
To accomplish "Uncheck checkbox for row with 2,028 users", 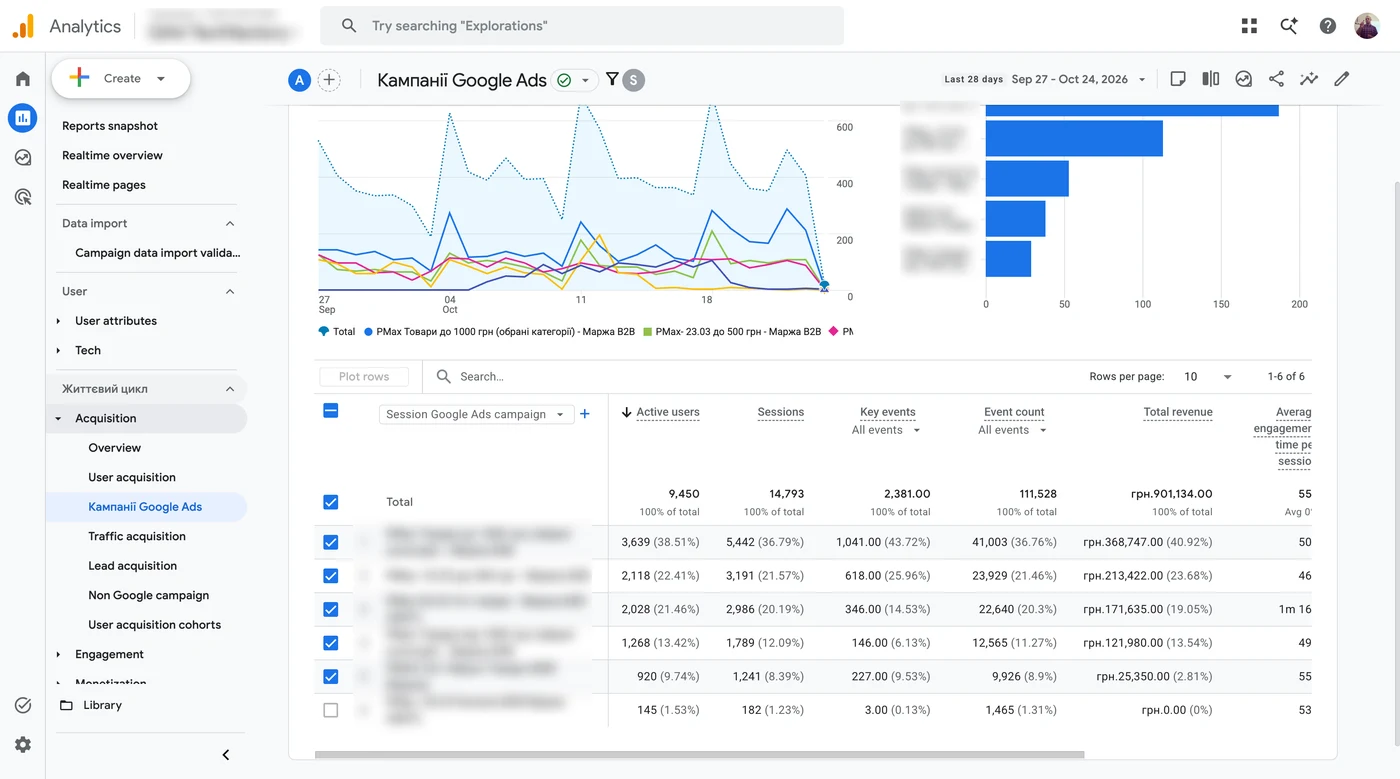I will [331, 609].
